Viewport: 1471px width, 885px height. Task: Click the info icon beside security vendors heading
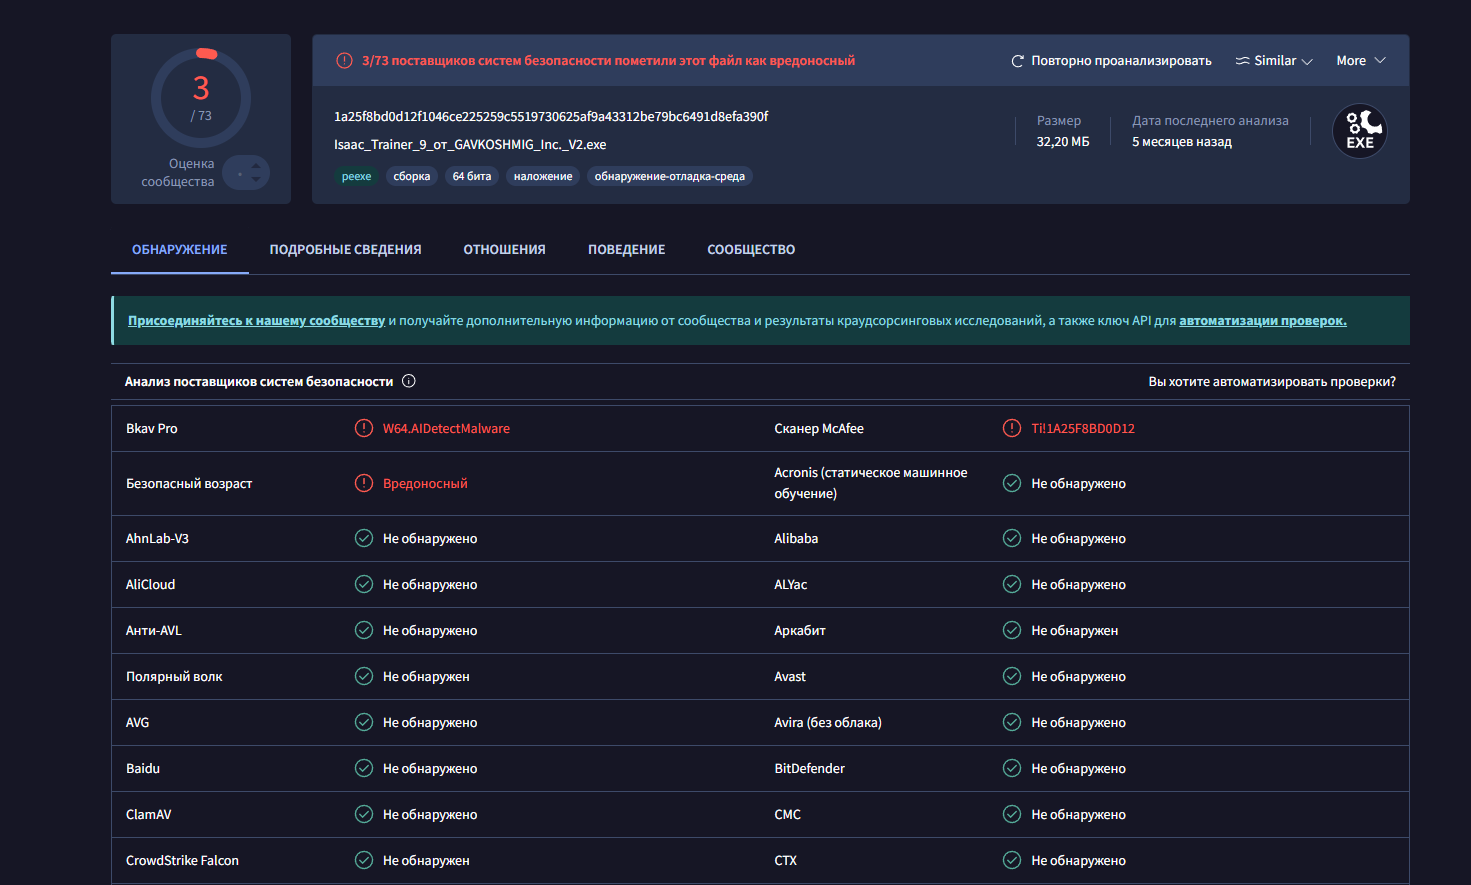pyautogui.click(x=409, y=381)
